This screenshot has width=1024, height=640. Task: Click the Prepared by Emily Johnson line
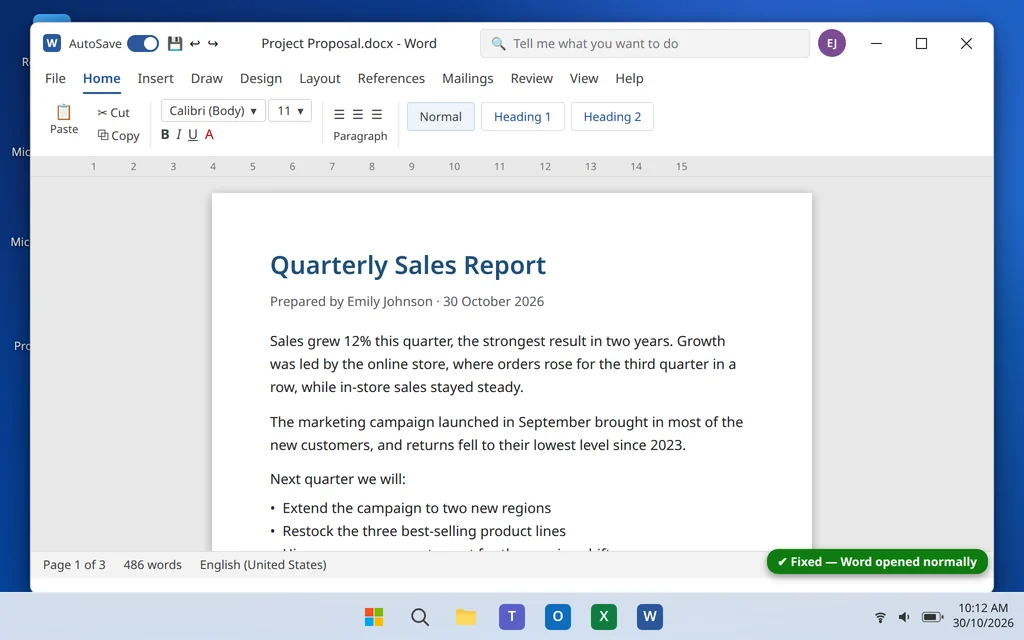tap(406, 302)
